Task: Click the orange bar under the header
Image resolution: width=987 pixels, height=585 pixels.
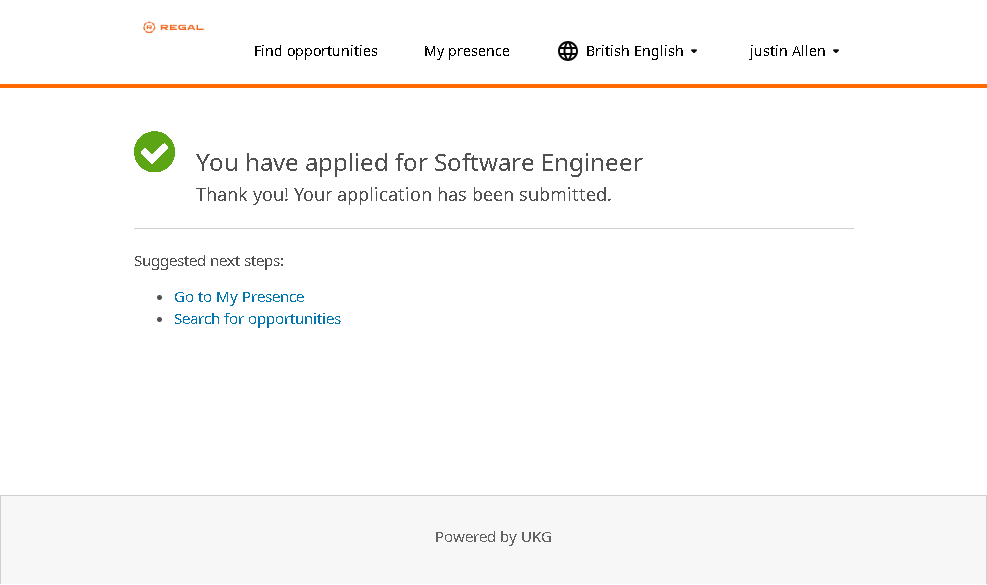Action: tap(493, 86)
